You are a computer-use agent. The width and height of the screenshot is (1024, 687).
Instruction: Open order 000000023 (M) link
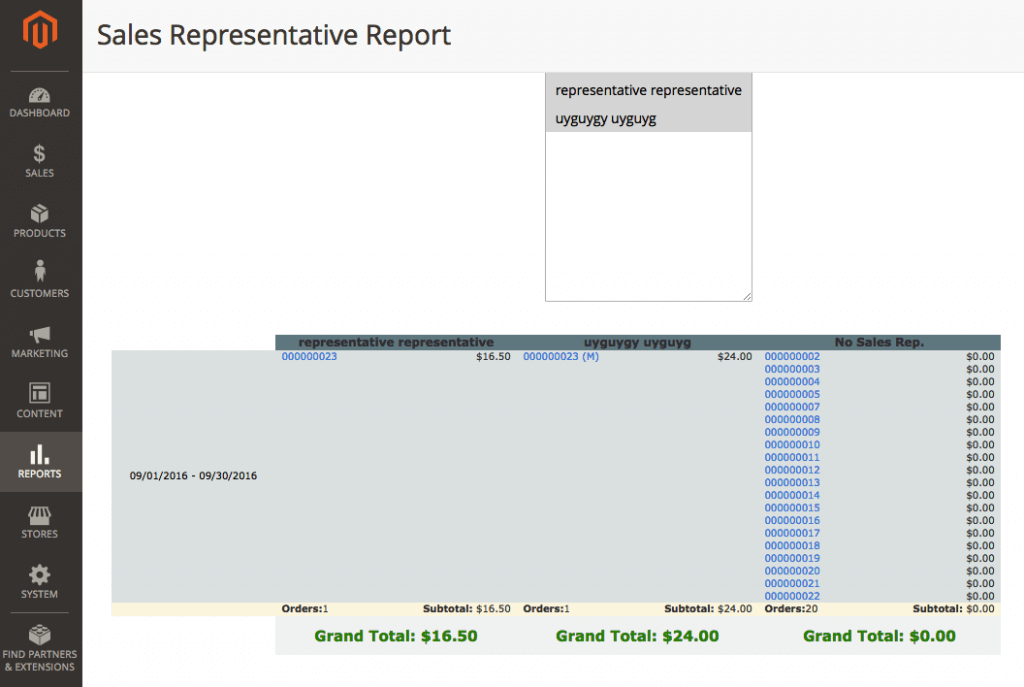pyautogui.click(x=561, y=356)
